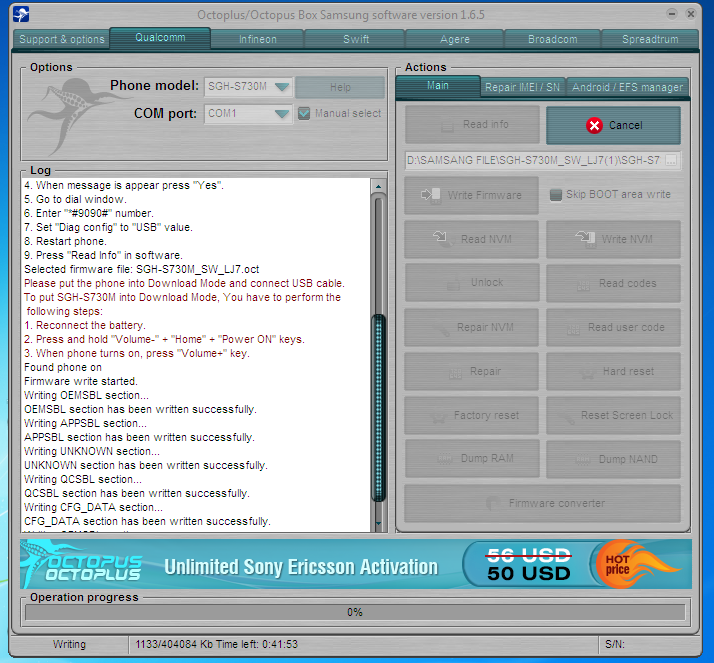The height and width of the screenshot is (663, 714).
Task: Click the Repair button icon
Action: [x=455, y=374]
